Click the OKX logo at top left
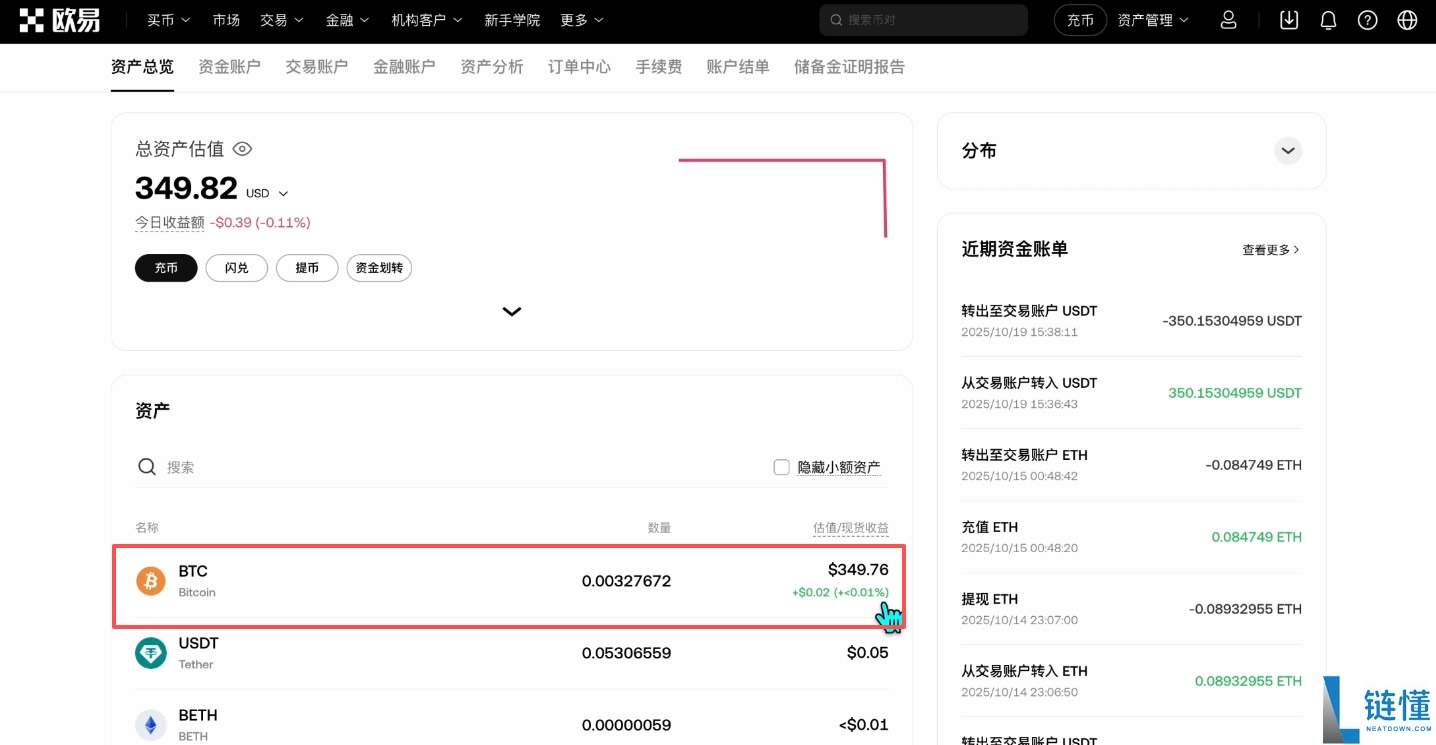The height and width of the screenshot is (745, 1436). pos(59,20)
